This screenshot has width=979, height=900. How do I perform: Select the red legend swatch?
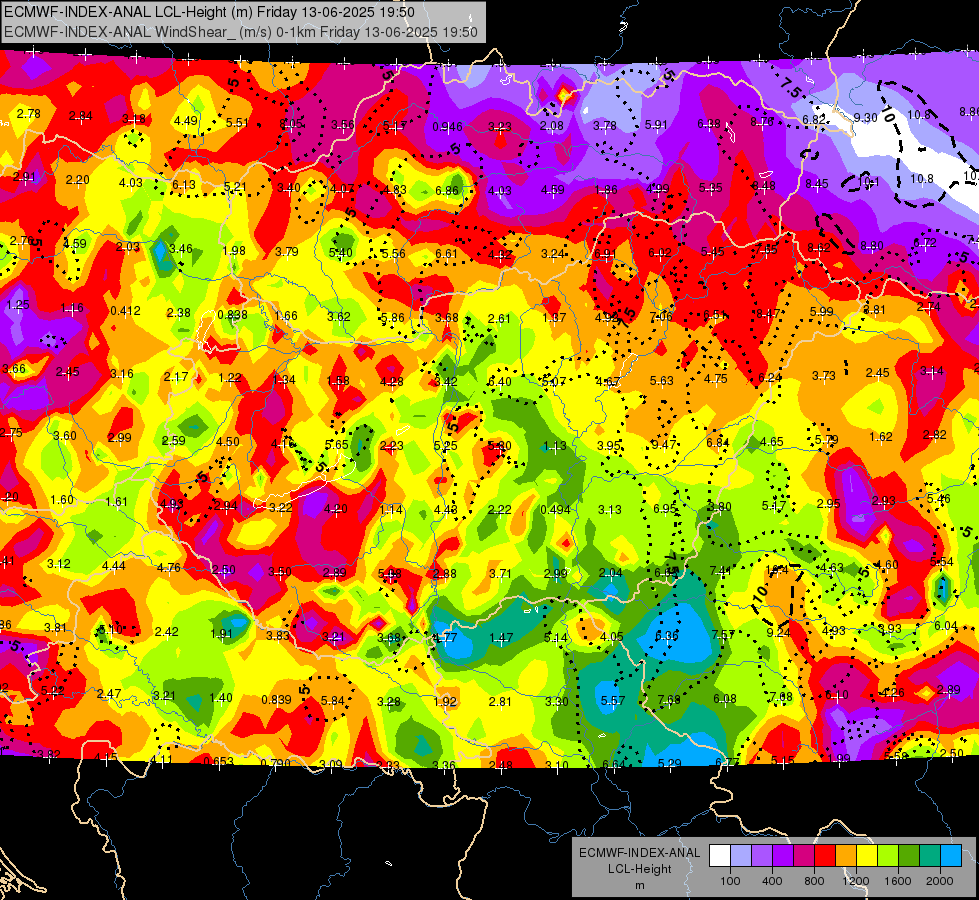[x=825, y=856]
